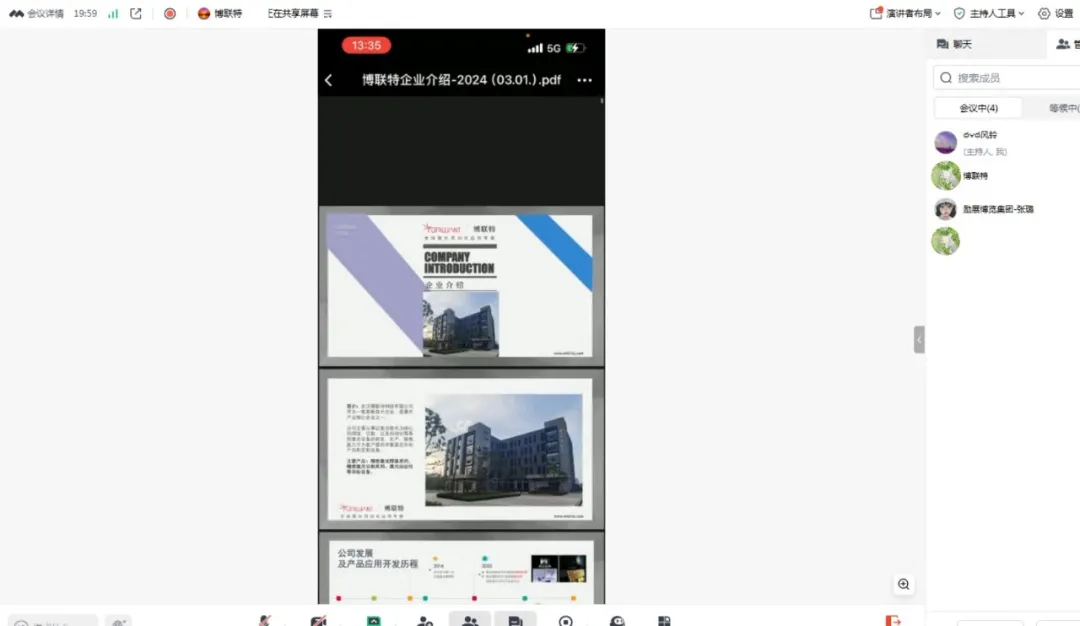Open 设置 settings

tap(1056, 13)
